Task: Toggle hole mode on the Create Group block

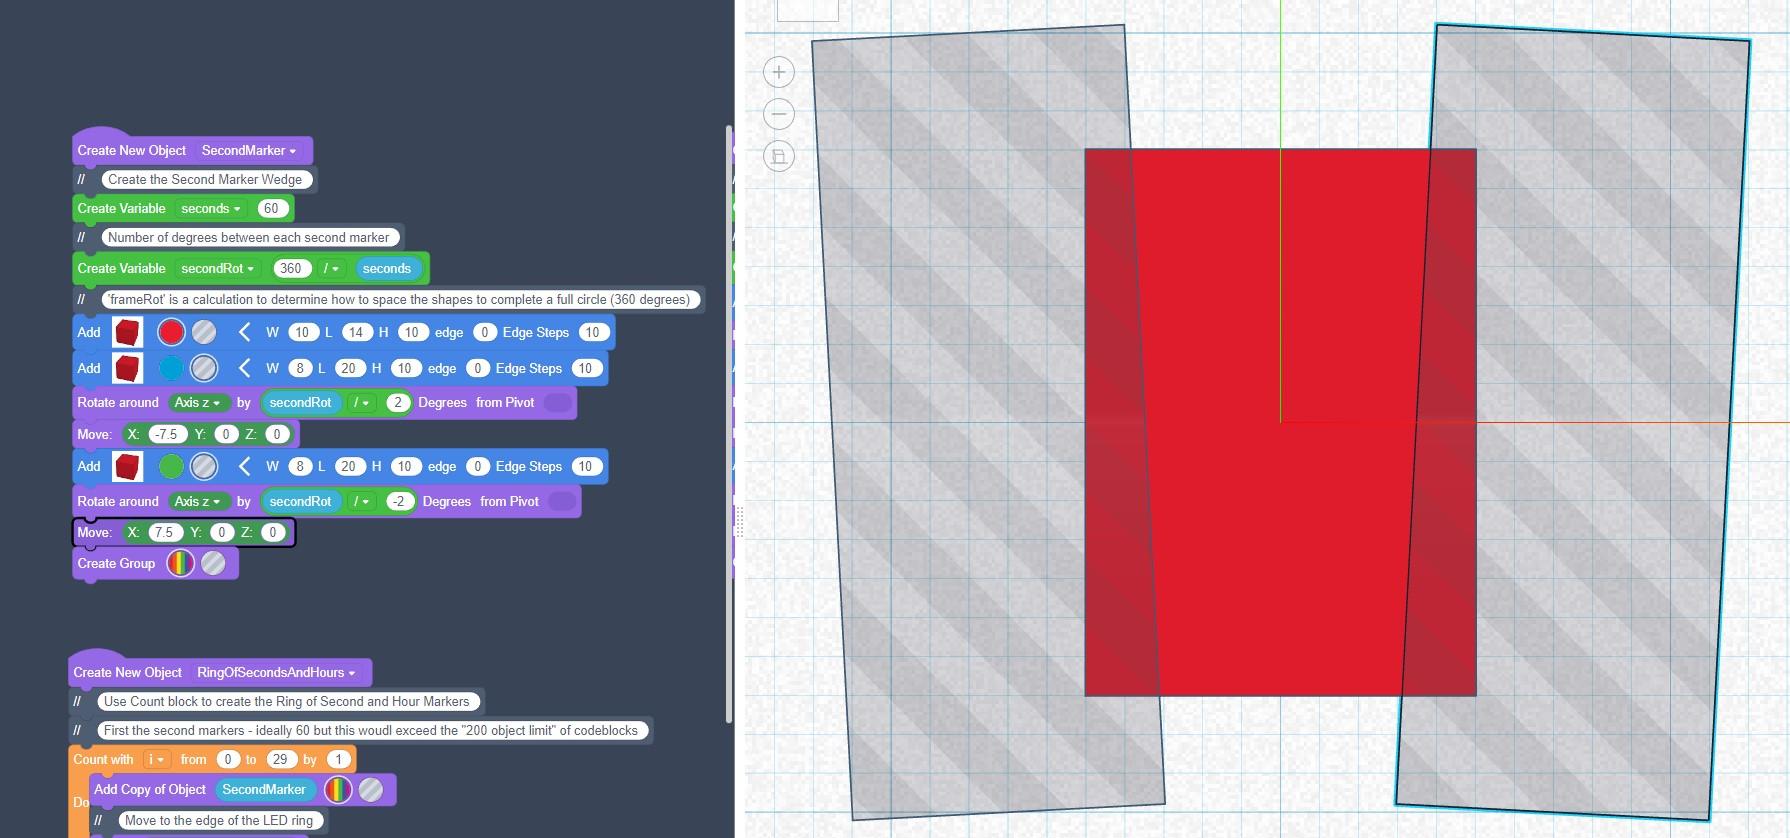Action: [x=213, y=563]
